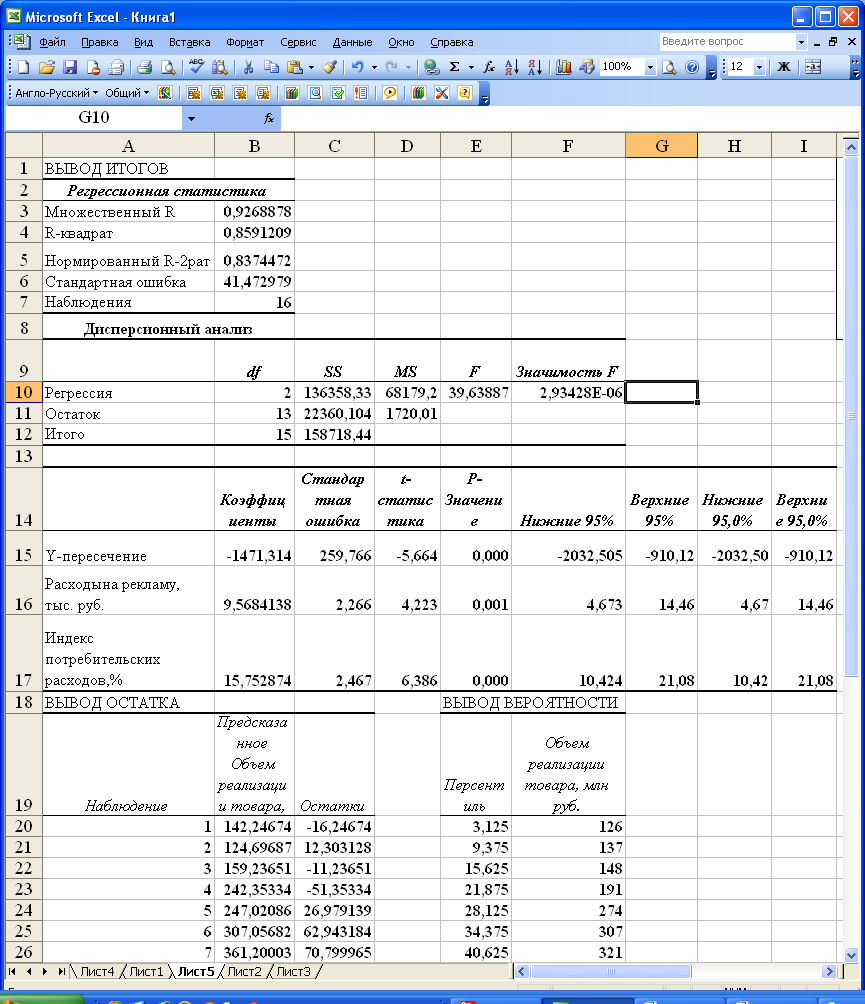Click the AutoSum sigma icon
865x1004 pixels.
[455, 67]
